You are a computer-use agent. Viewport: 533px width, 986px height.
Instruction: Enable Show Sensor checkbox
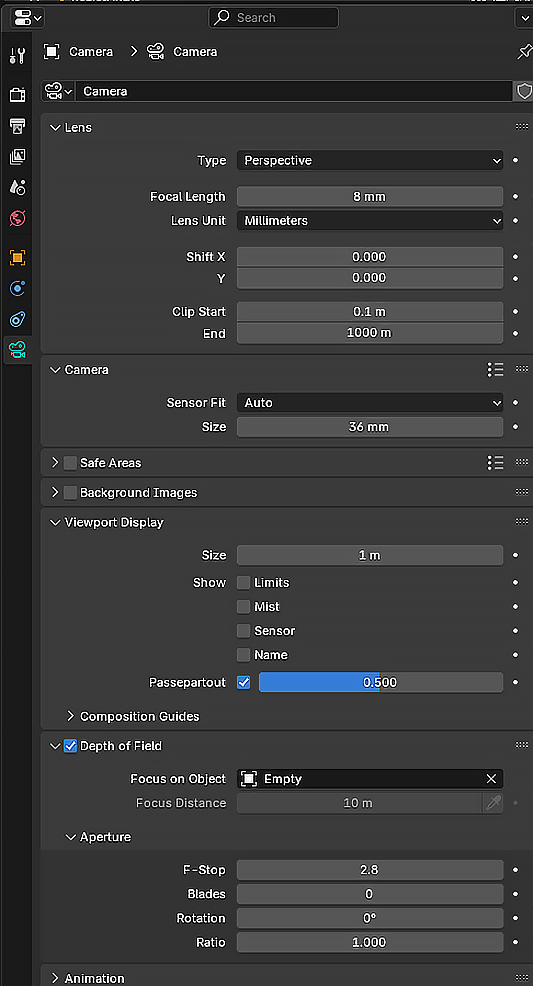point(243,631)
